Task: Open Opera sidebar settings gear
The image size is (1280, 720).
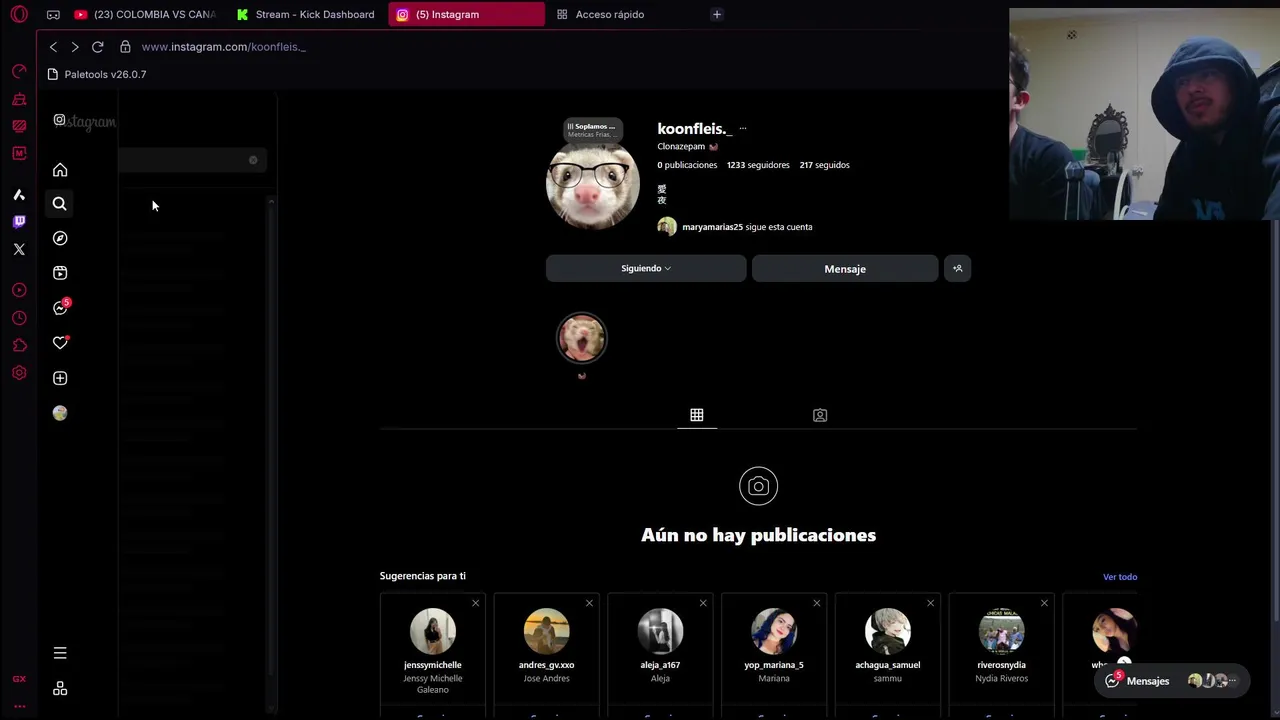Action: pos(19,373)
